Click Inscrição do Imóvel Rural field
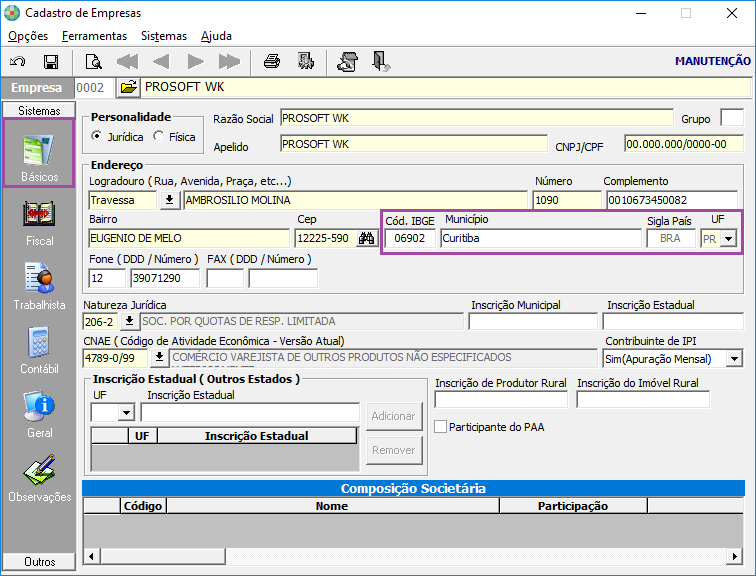 pos(643,400)
